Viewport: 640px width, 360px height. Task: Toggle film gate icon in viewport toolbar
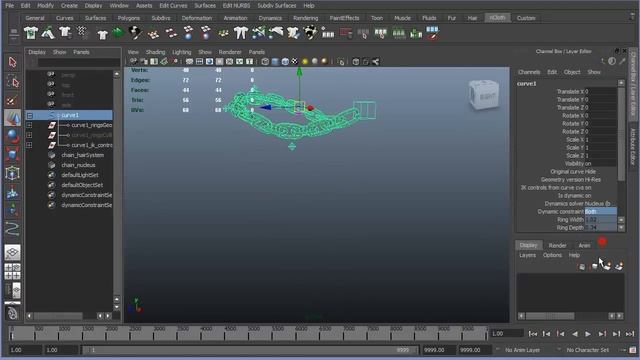[x=199, y=62]
